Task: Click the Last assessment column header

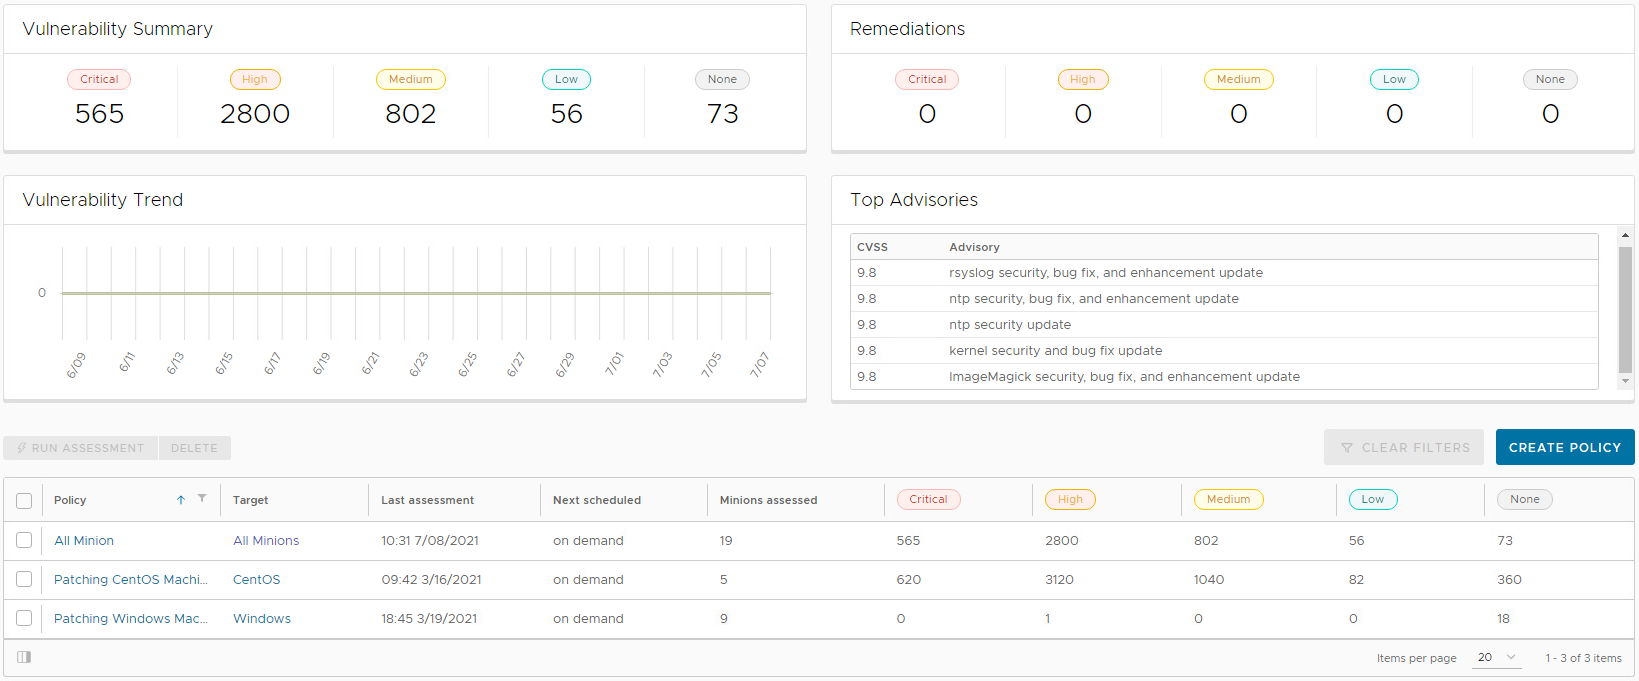Action: pos(428,500)
